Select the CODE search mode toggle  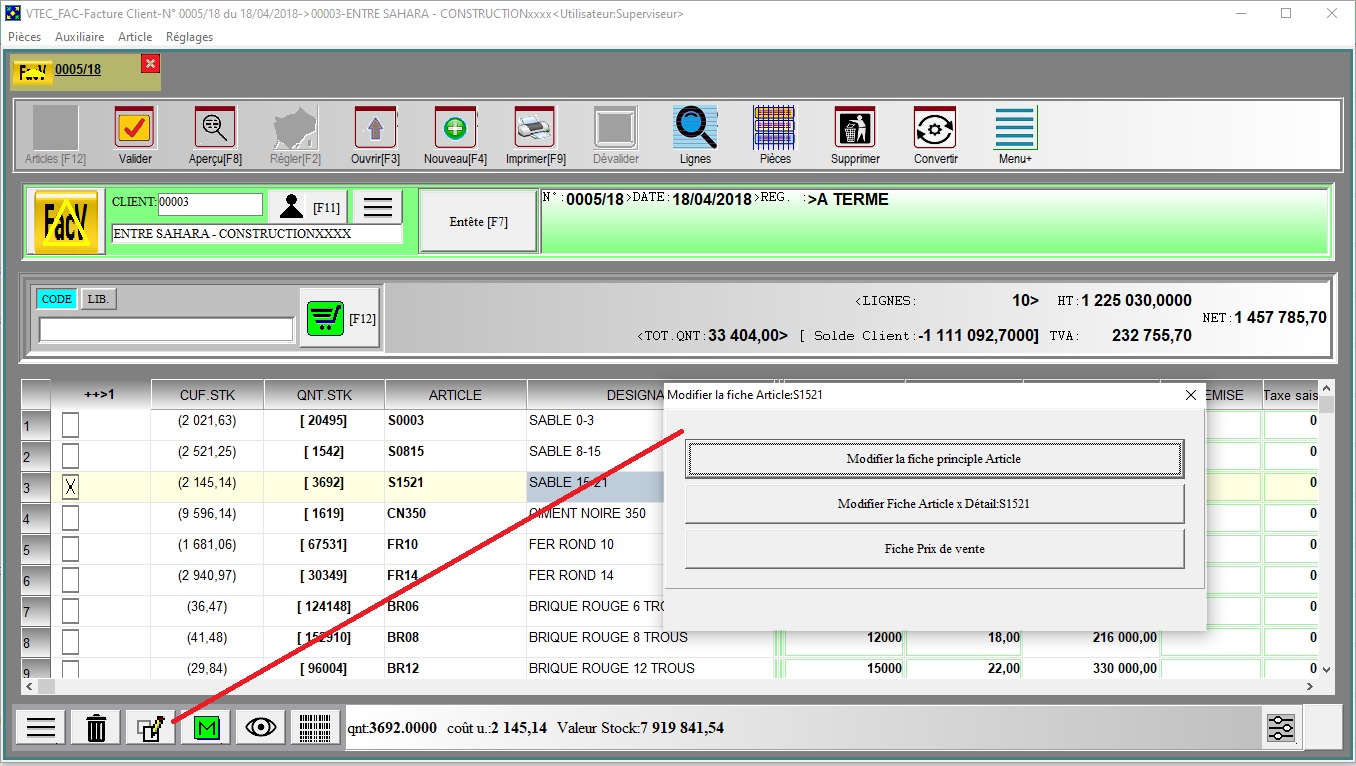(56, 299)
